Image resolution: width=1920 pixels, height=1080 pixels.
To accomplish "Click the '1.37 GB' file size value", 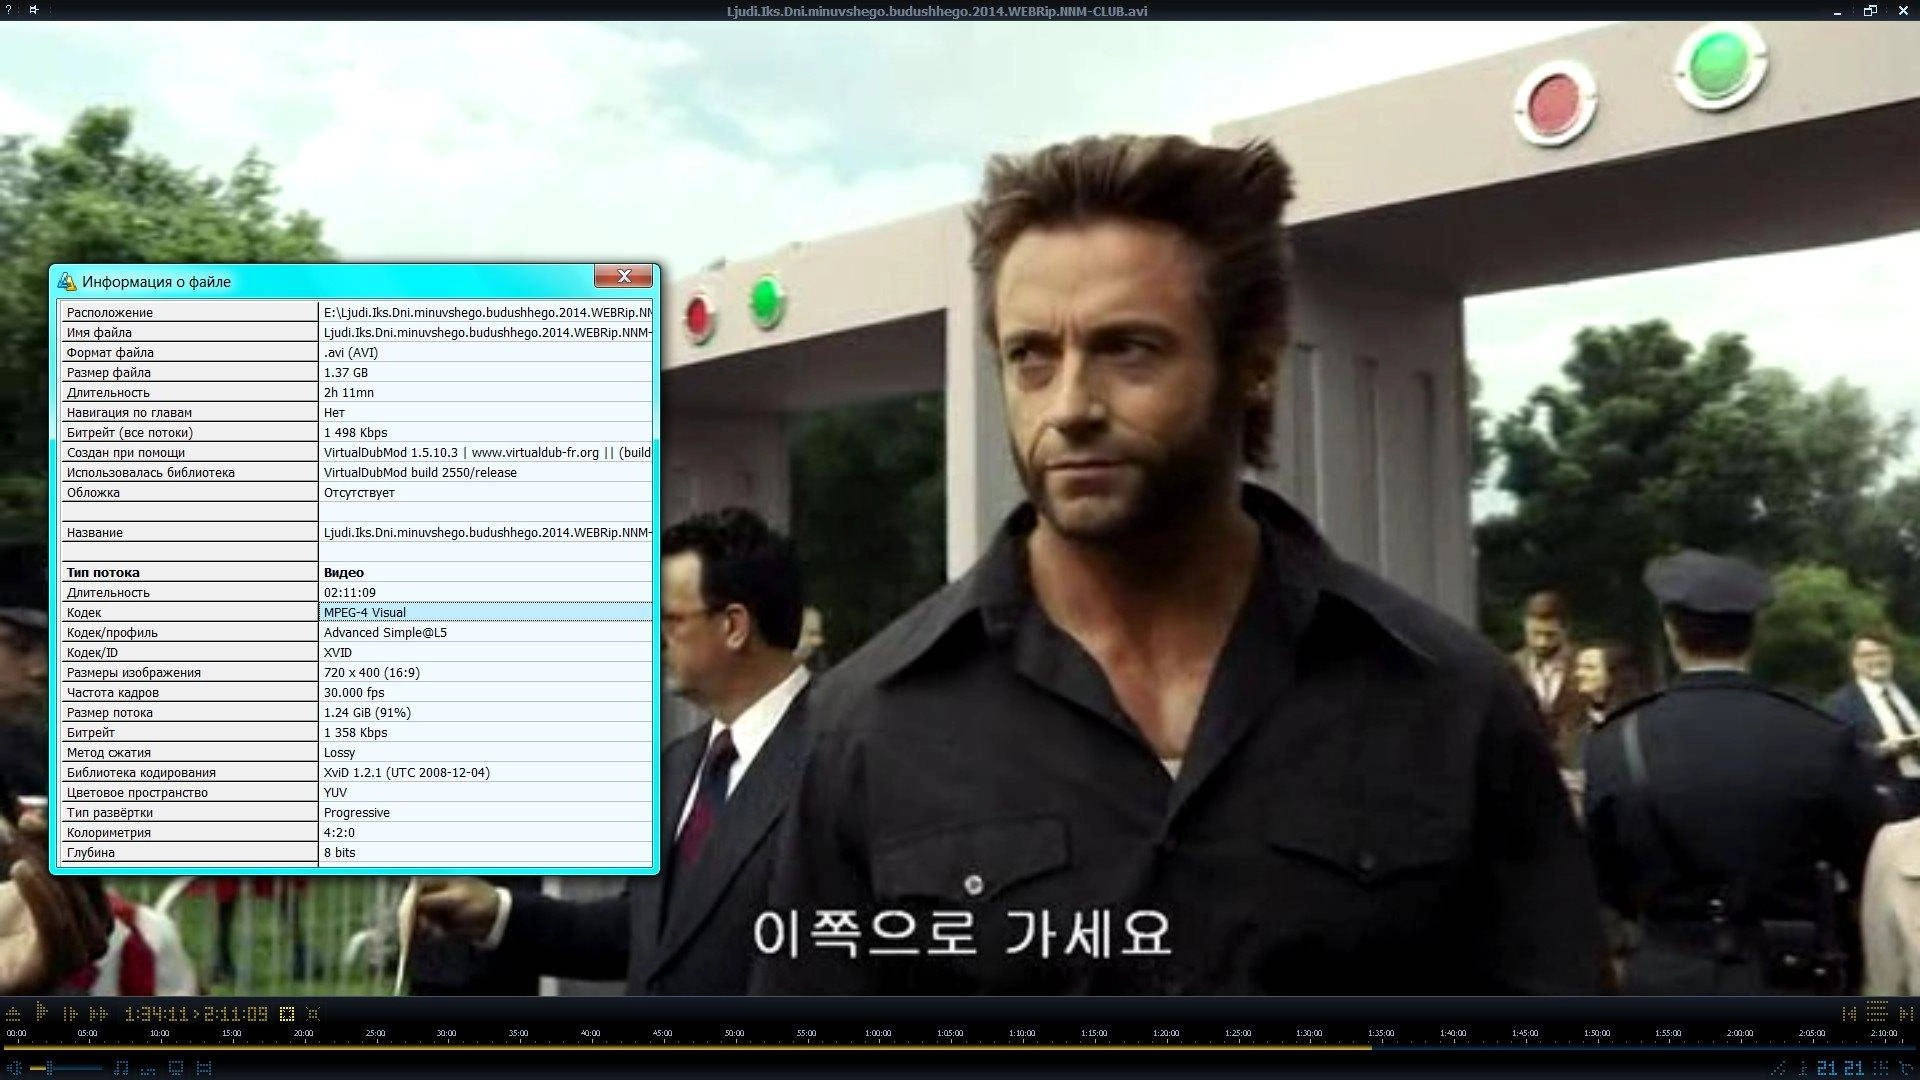I will tap(346, 372).
